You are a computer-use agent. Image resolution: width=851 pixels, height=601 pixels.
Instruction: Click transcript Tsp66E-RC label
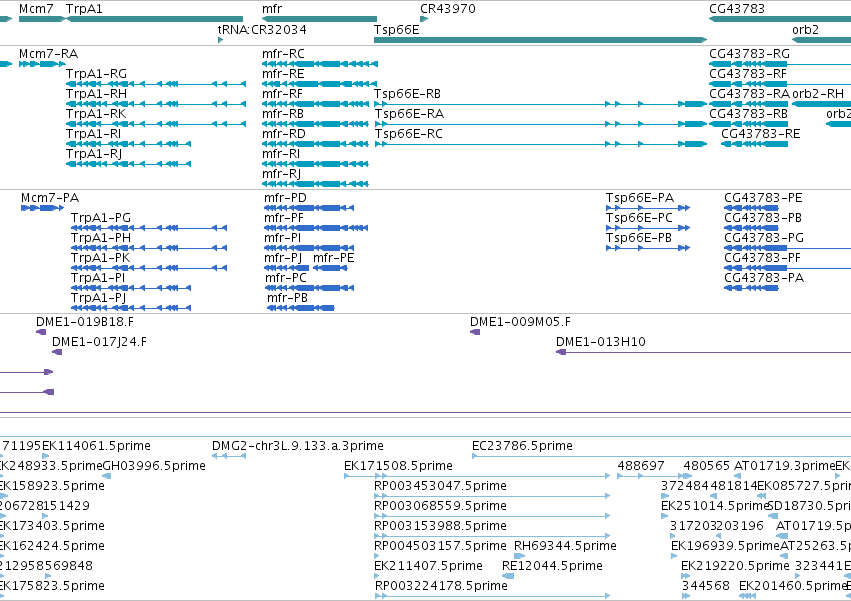coord(408,134)
